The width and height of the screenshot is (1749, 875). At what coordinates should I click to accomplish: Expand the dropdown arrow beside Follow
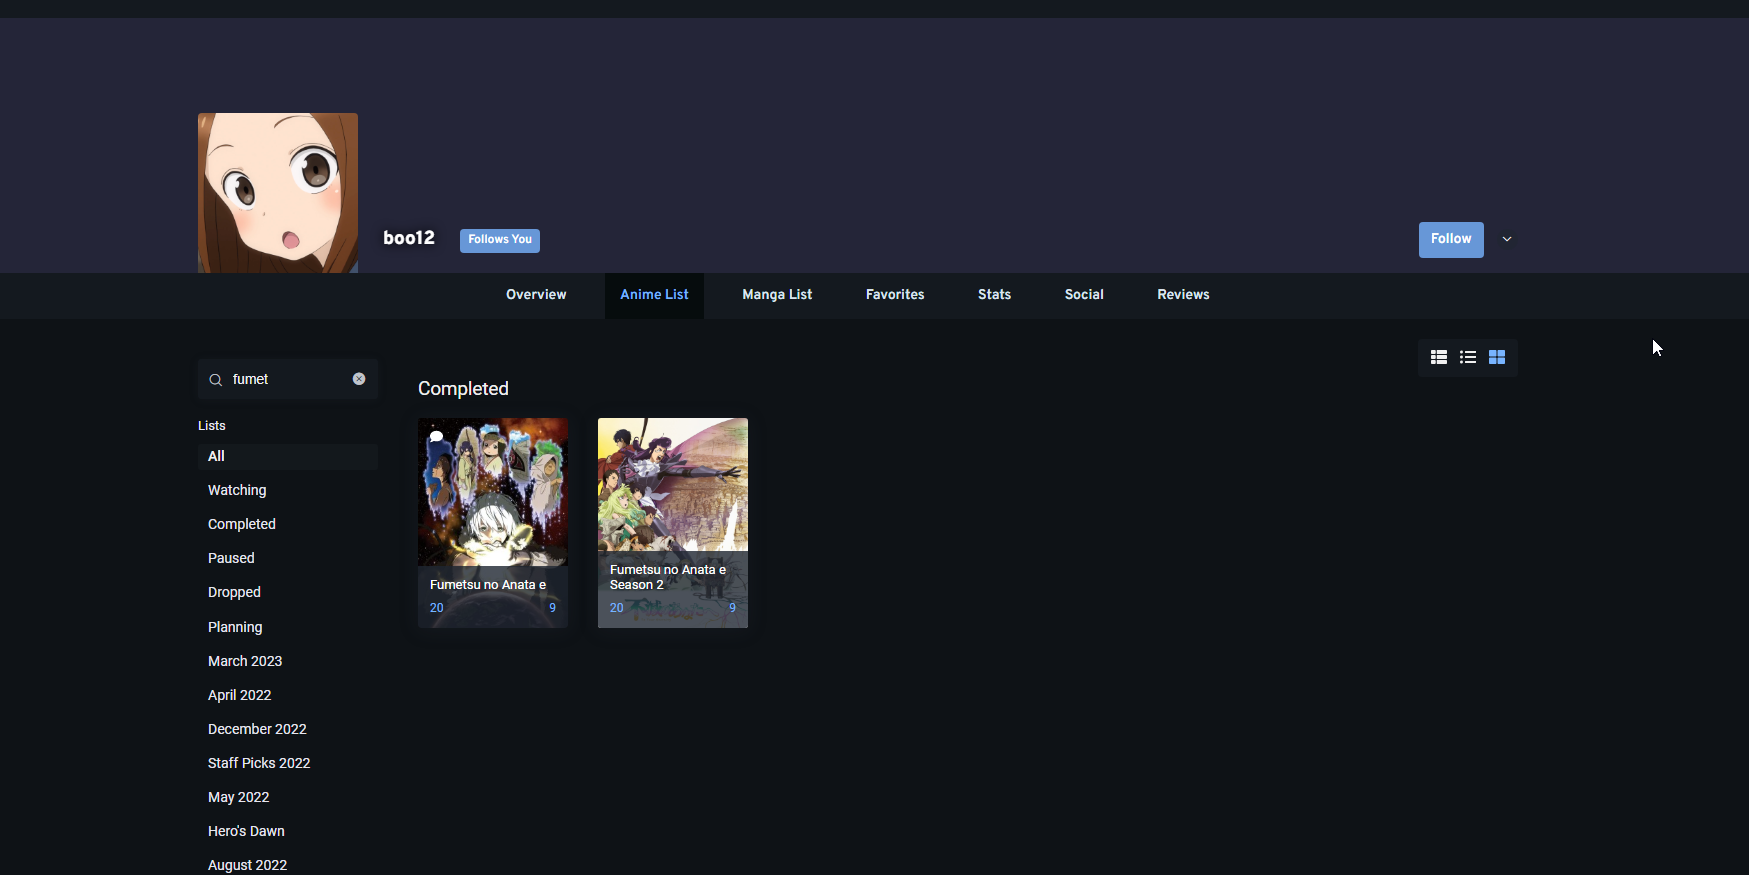[x=1506, y=239]
